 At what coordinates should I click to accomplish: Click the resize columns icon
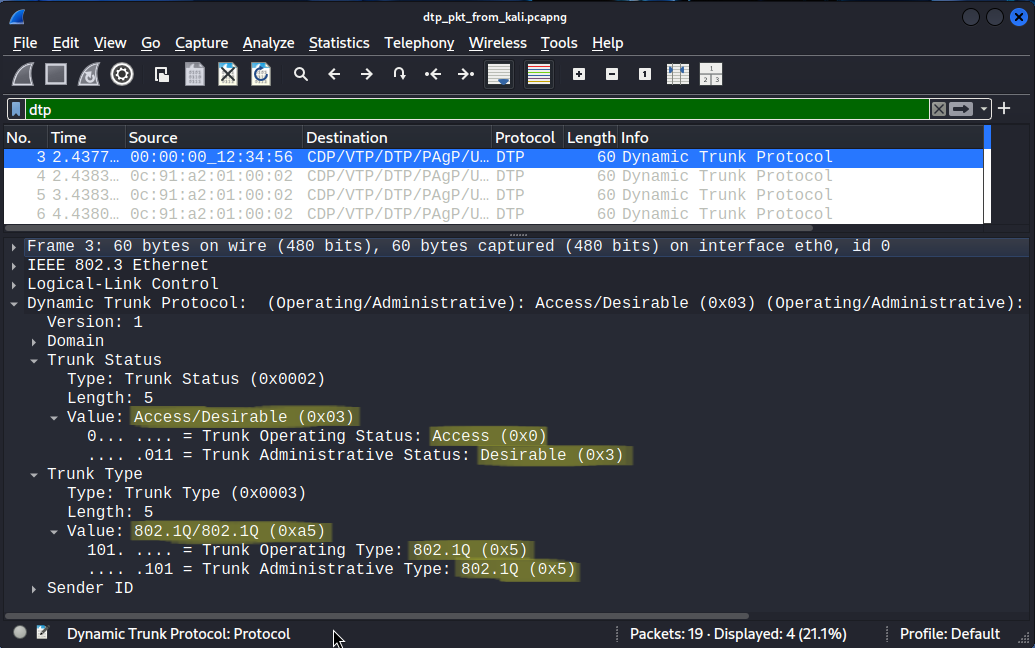point(678,74)
